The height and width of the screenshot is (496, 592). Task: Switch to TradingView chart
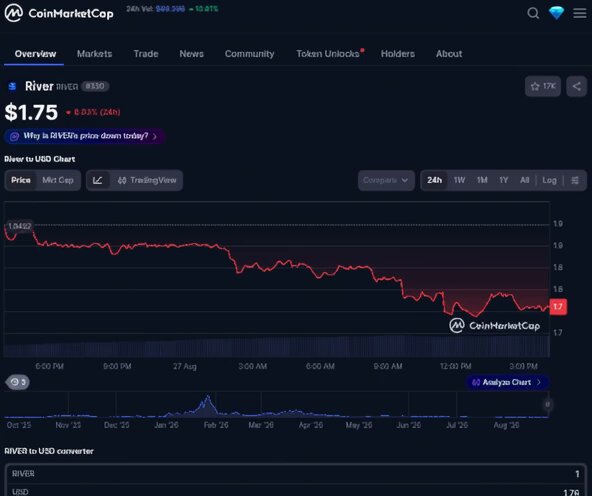(x=147, y=180)
